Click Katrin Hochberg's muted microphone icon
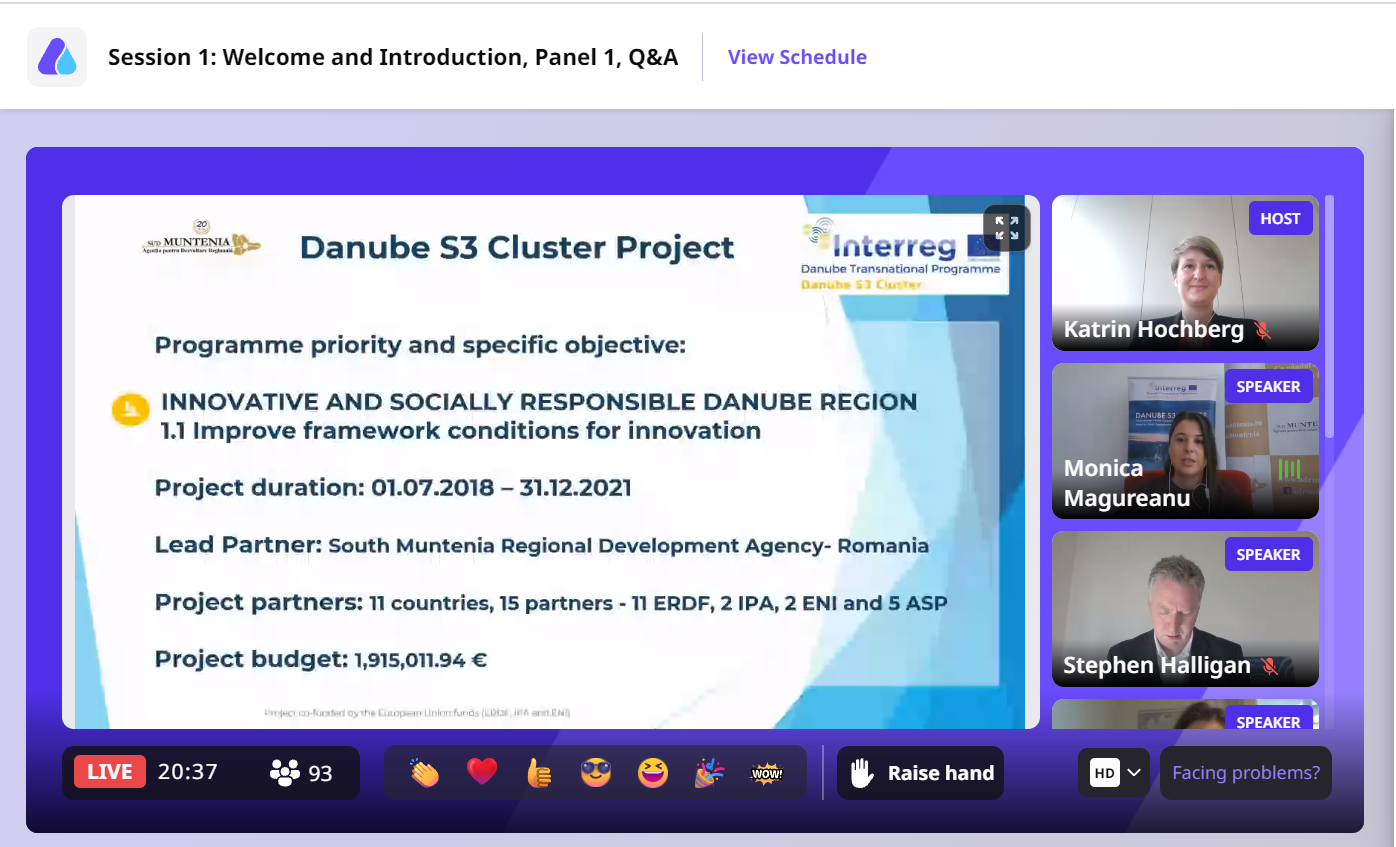Image resolution: width=1396 pixels, height=847 pixels. tap(1263, 330)
